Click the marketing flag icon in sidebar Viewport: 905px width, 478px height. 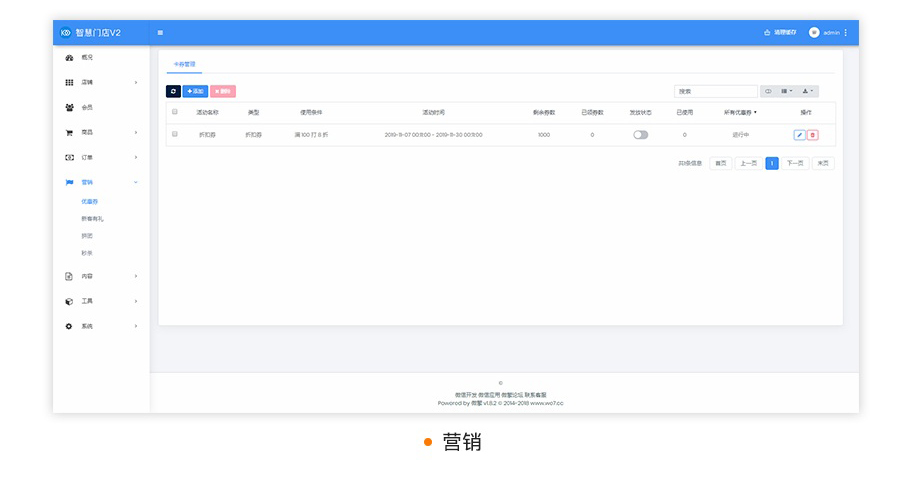pyautogui.click(x=69, y=182)
